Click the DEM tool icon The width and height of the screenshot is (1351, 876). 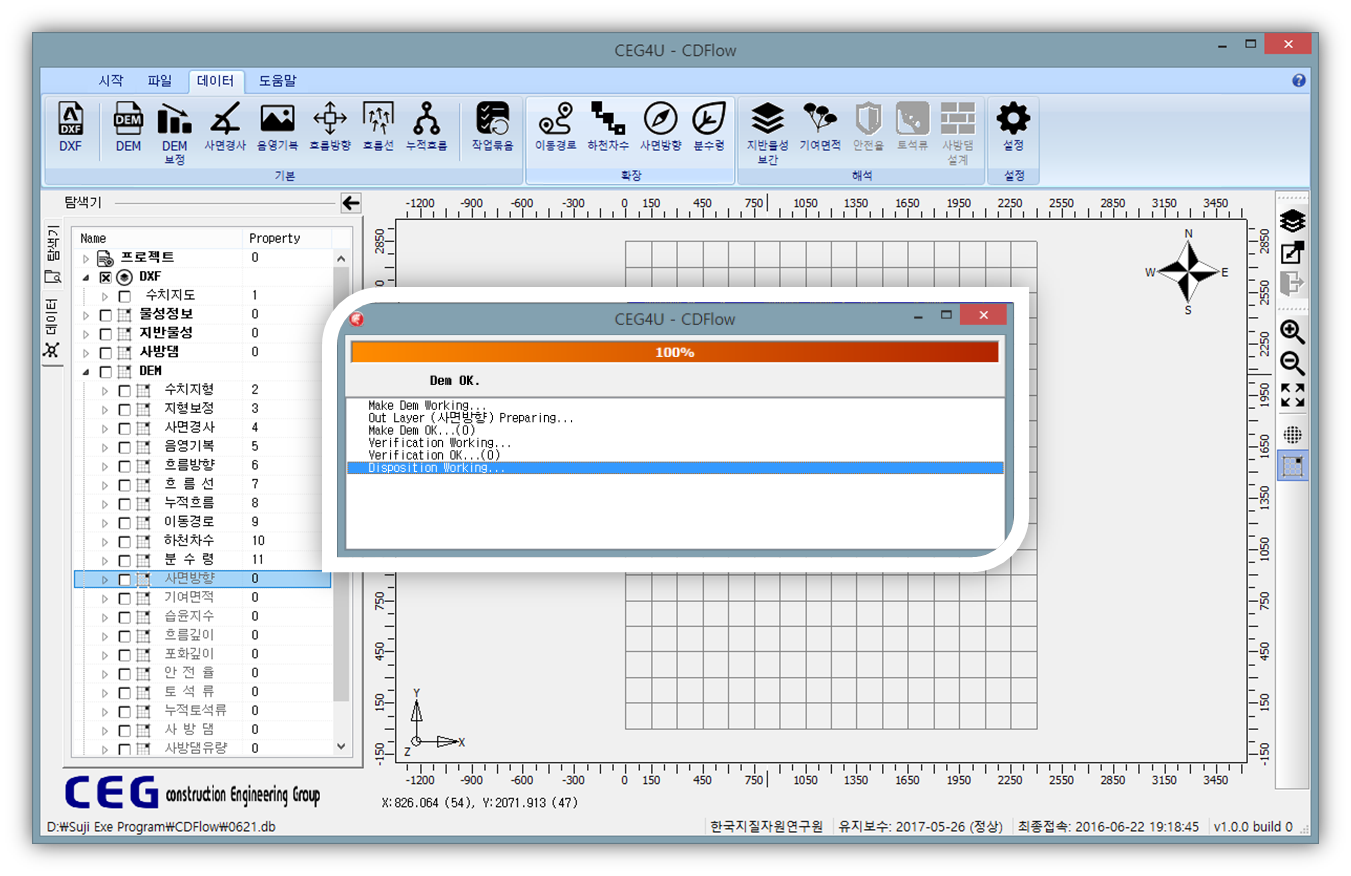[x=128, y=127]
